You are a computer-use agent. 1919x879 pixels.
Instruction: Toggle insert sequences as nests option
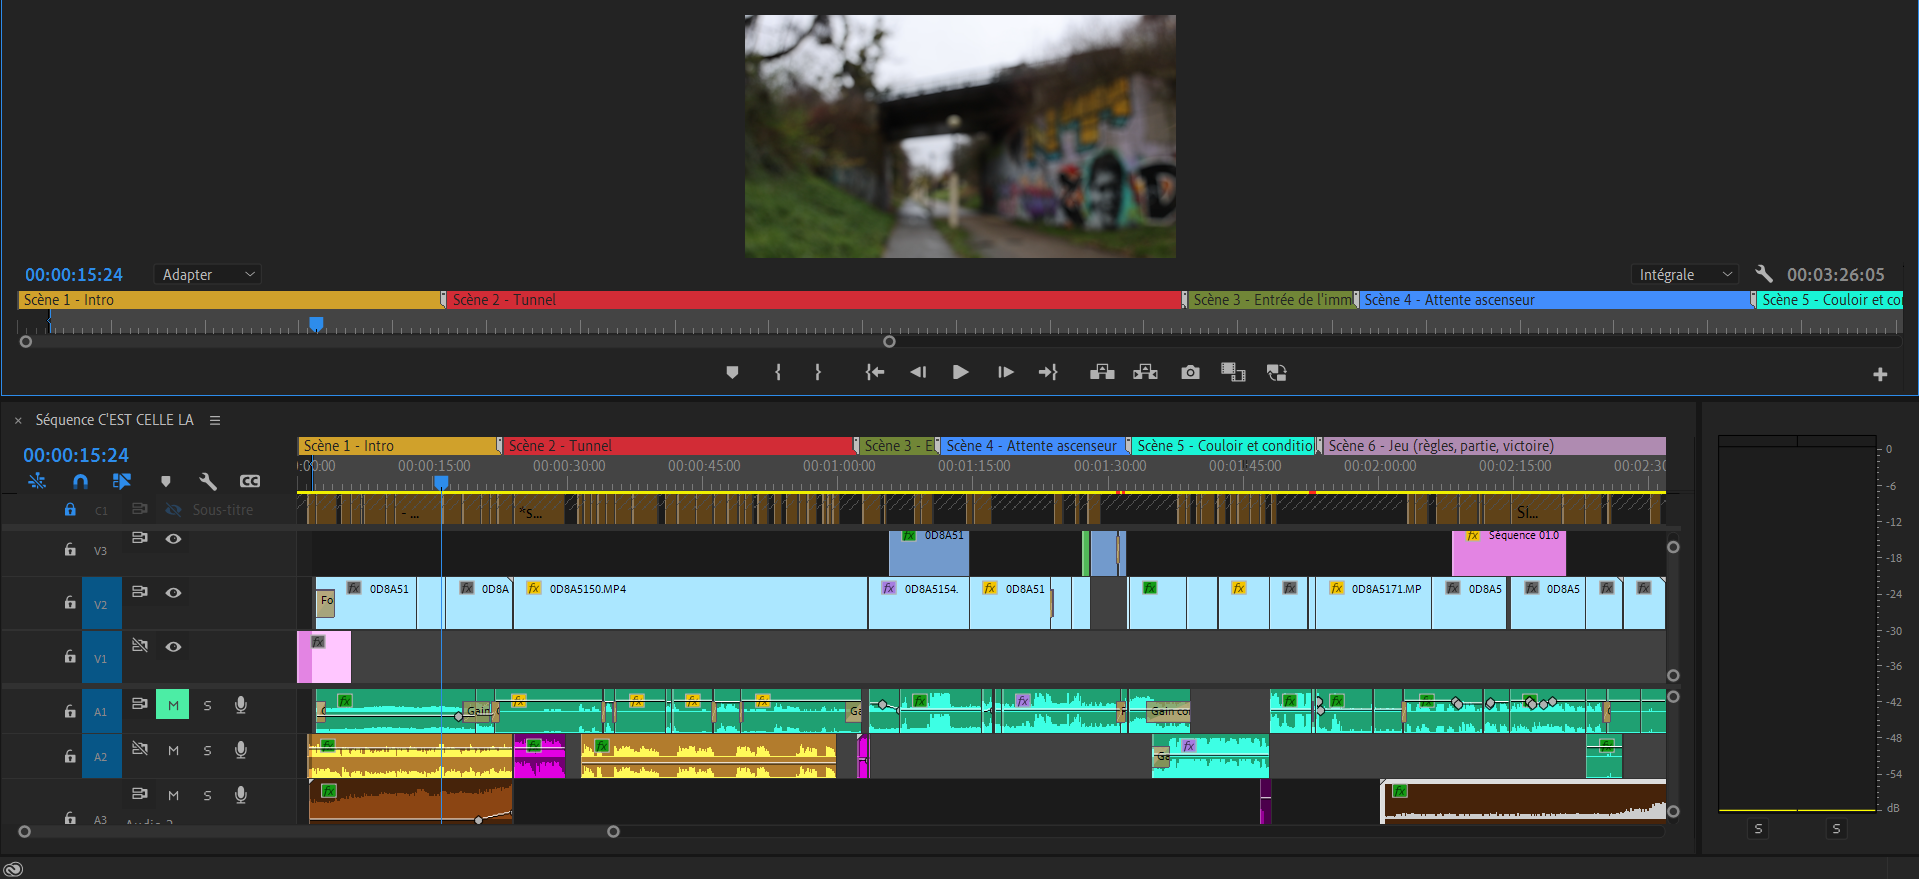37,481
